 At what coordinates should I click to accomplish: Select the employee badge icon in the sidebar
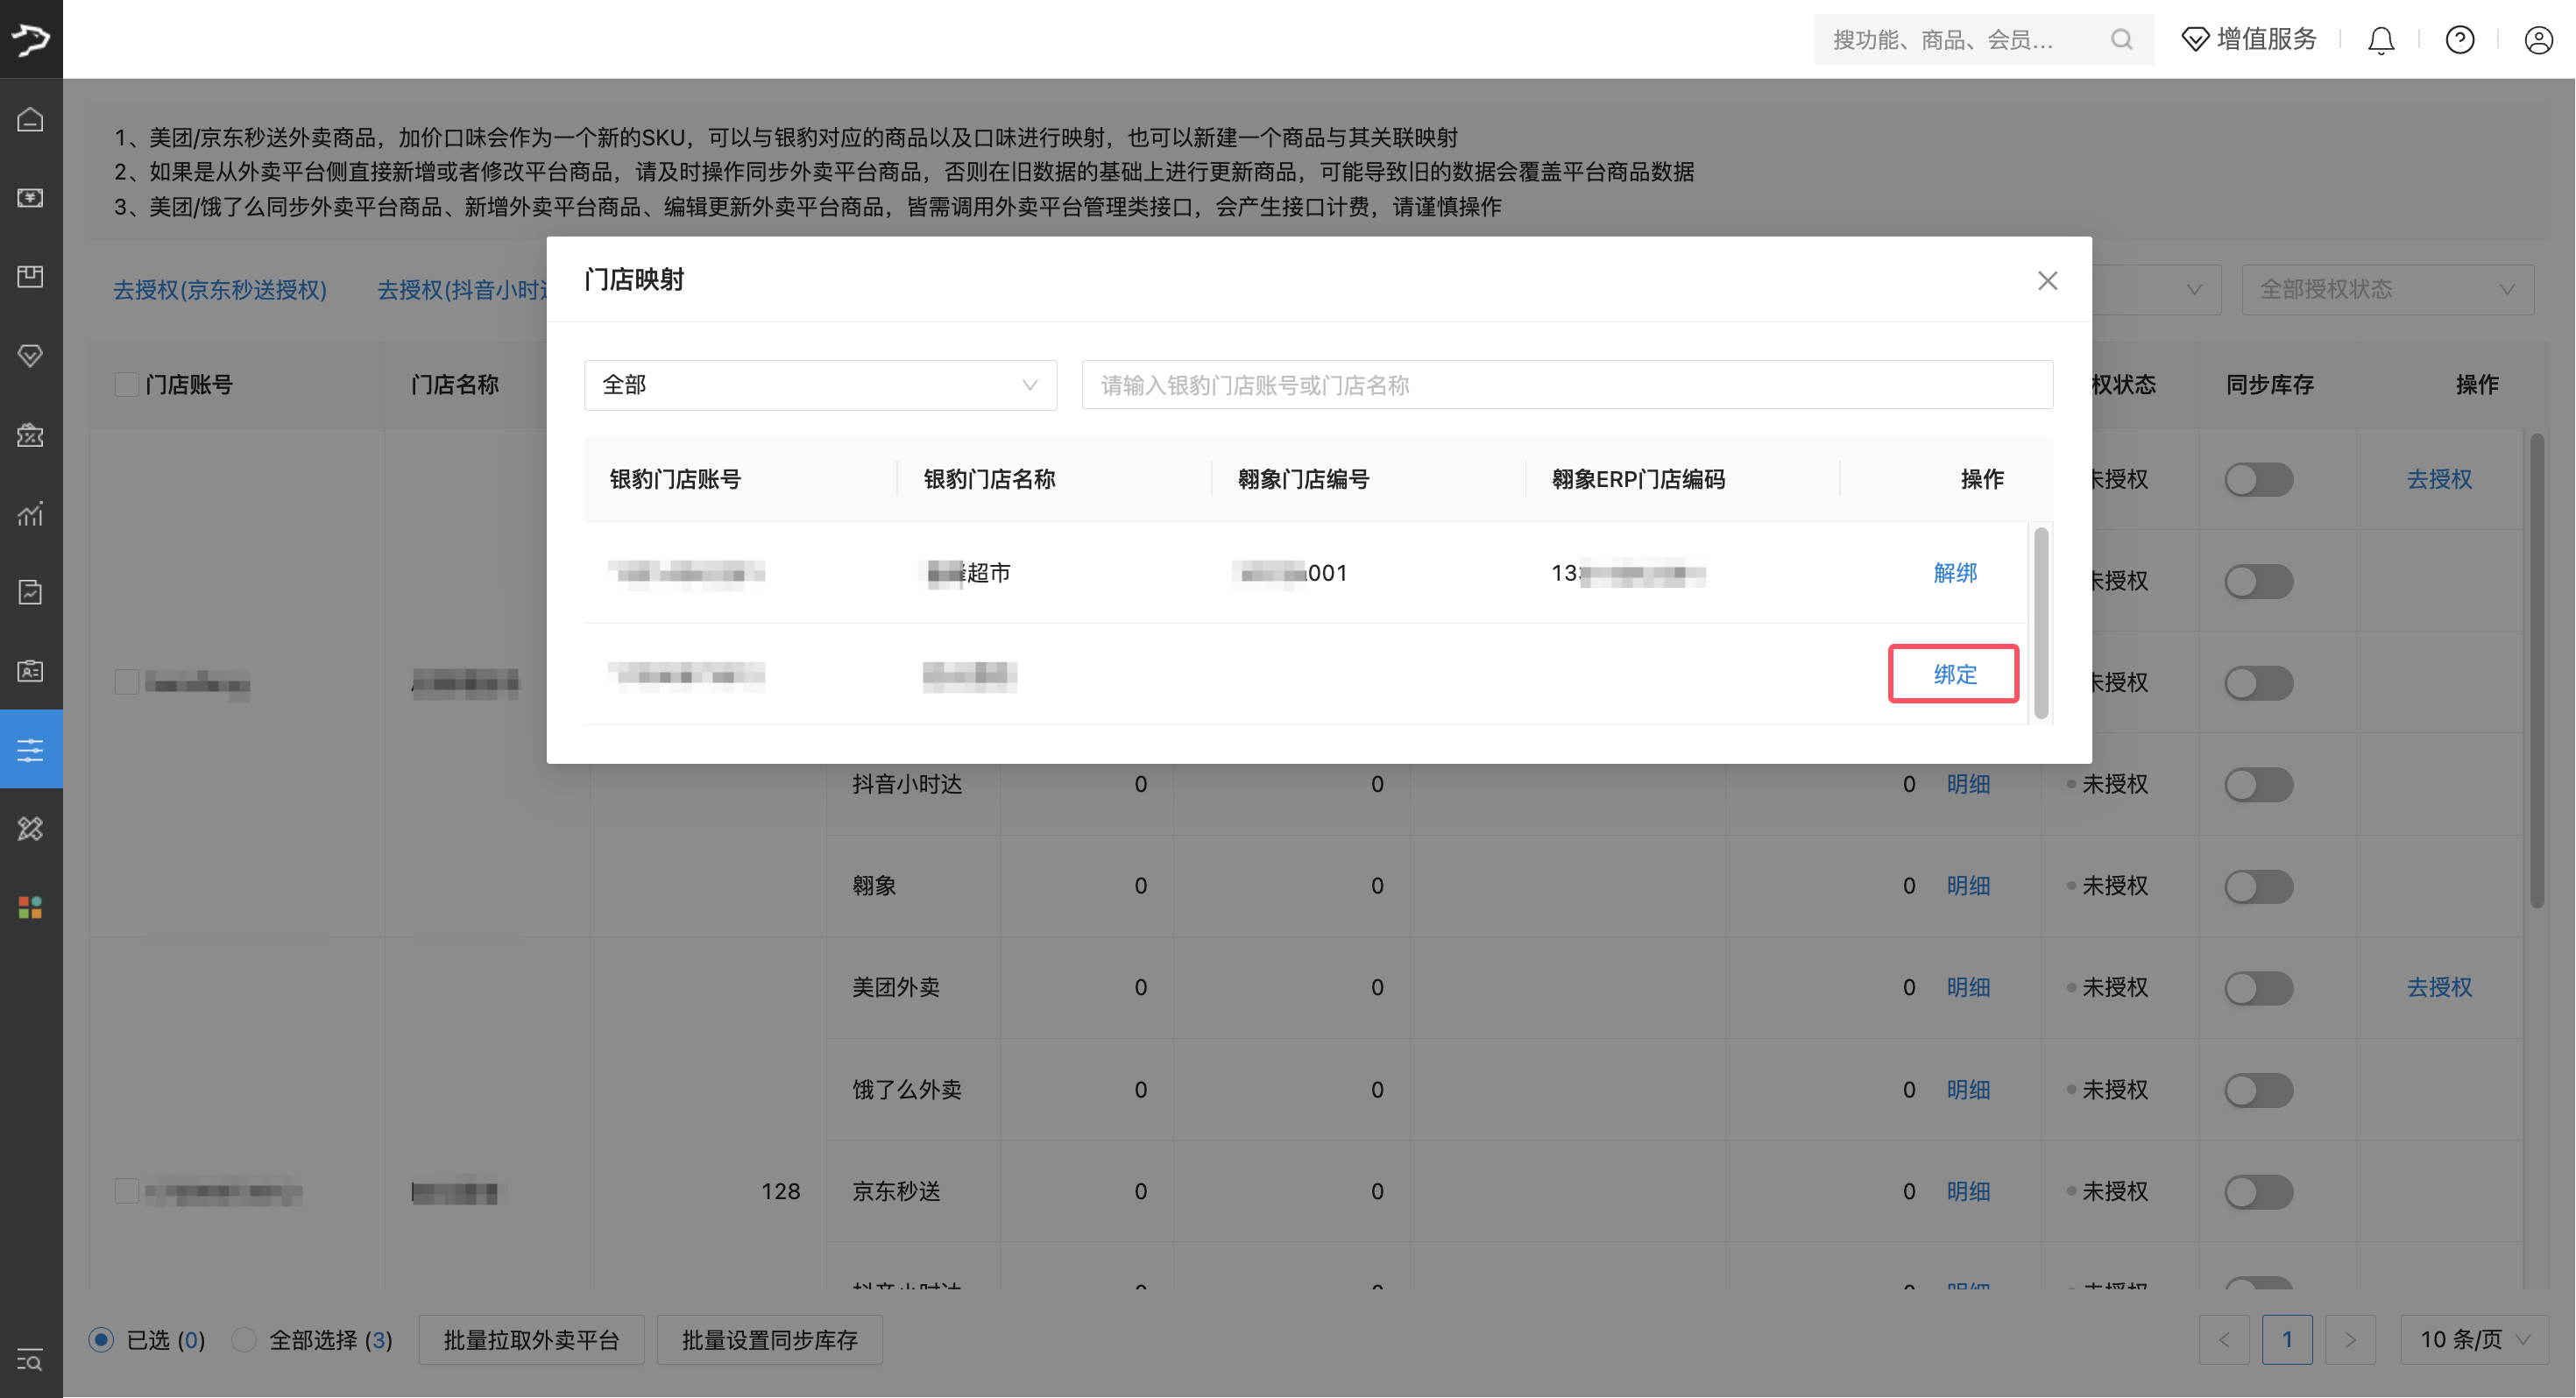click(x=30, y=670)
